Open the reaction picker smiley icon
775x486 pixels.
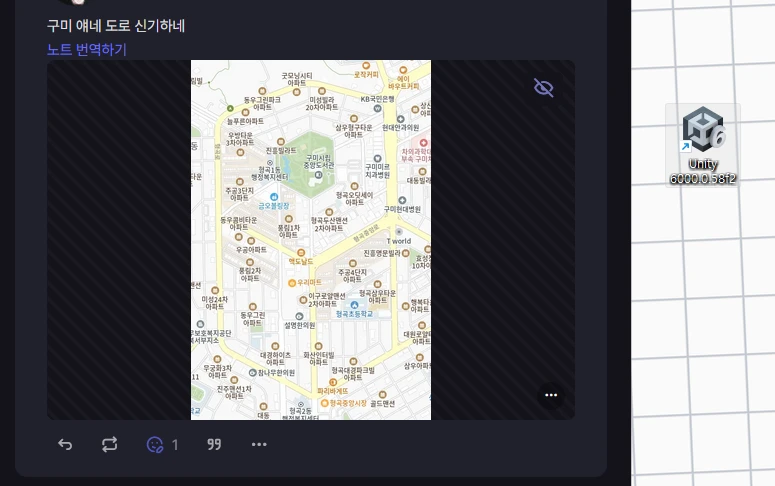click(155, 444)
